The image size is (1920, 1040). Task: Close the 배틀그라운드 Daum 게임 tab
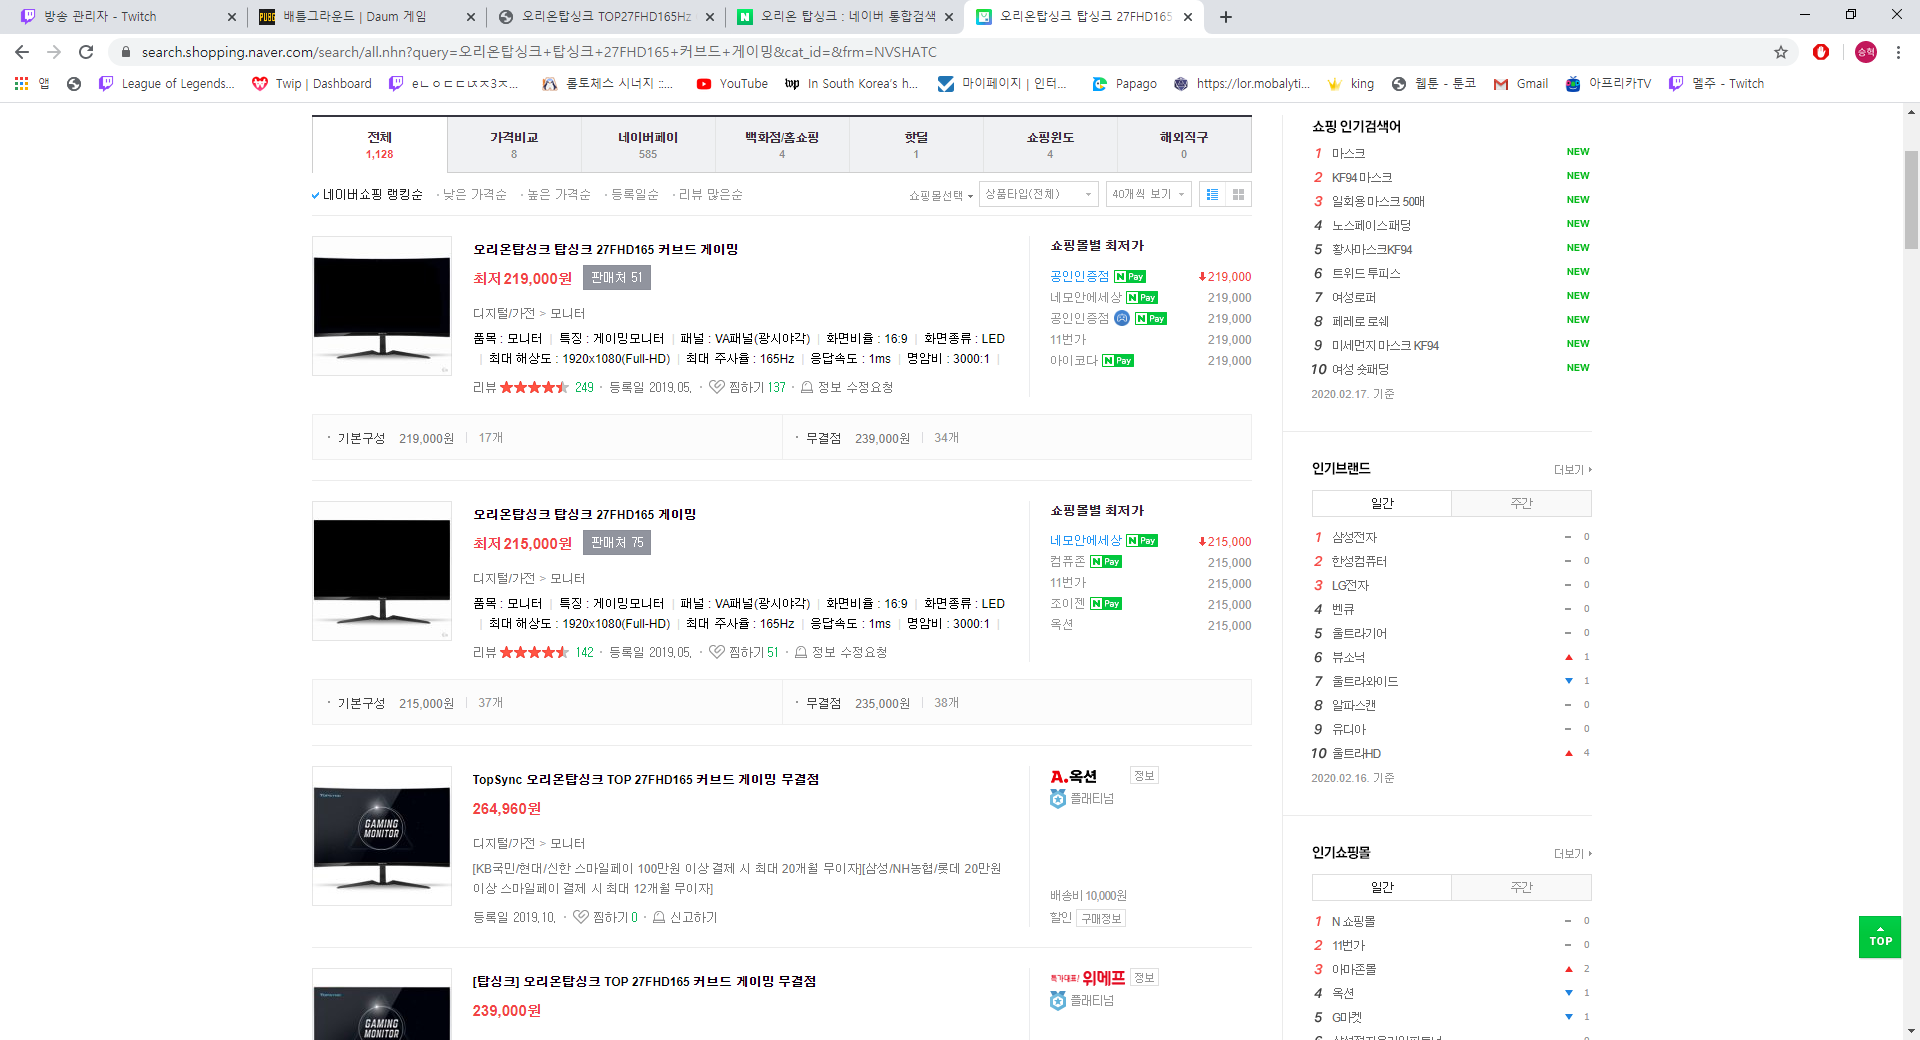coord(471,17)
